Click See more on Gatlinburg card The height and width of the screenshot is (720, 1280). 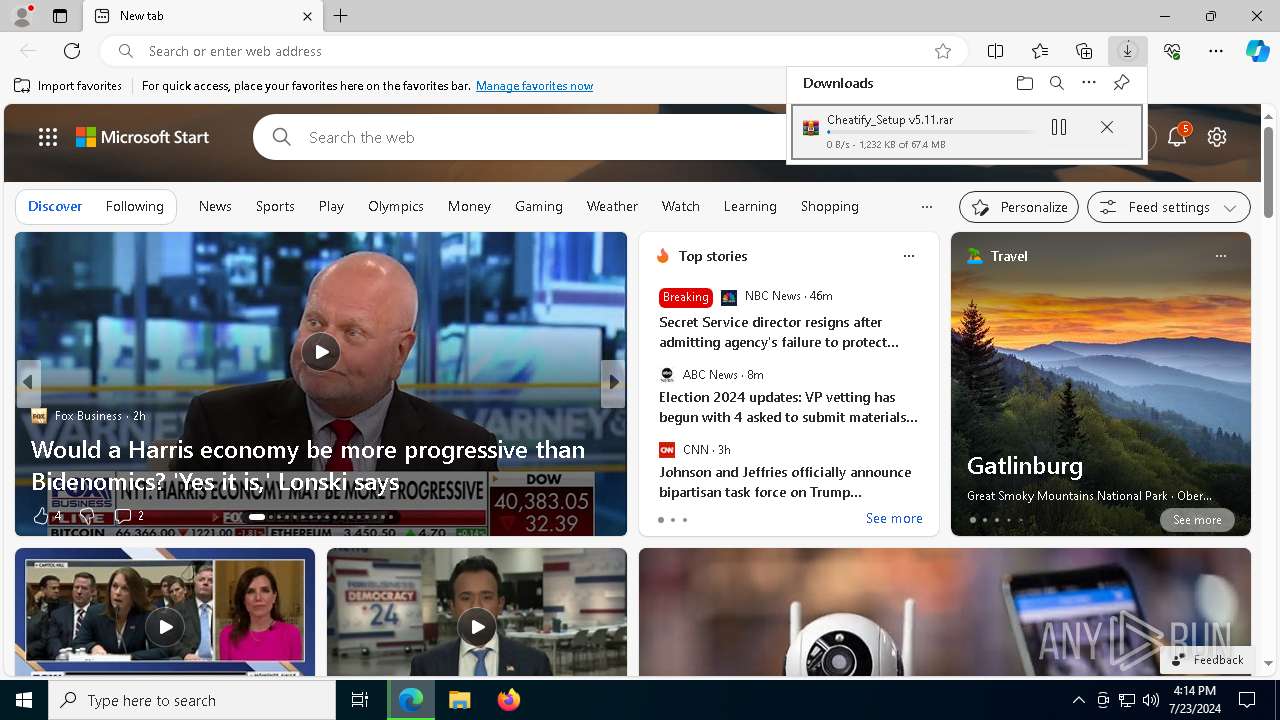click(x=1197, y=520)
